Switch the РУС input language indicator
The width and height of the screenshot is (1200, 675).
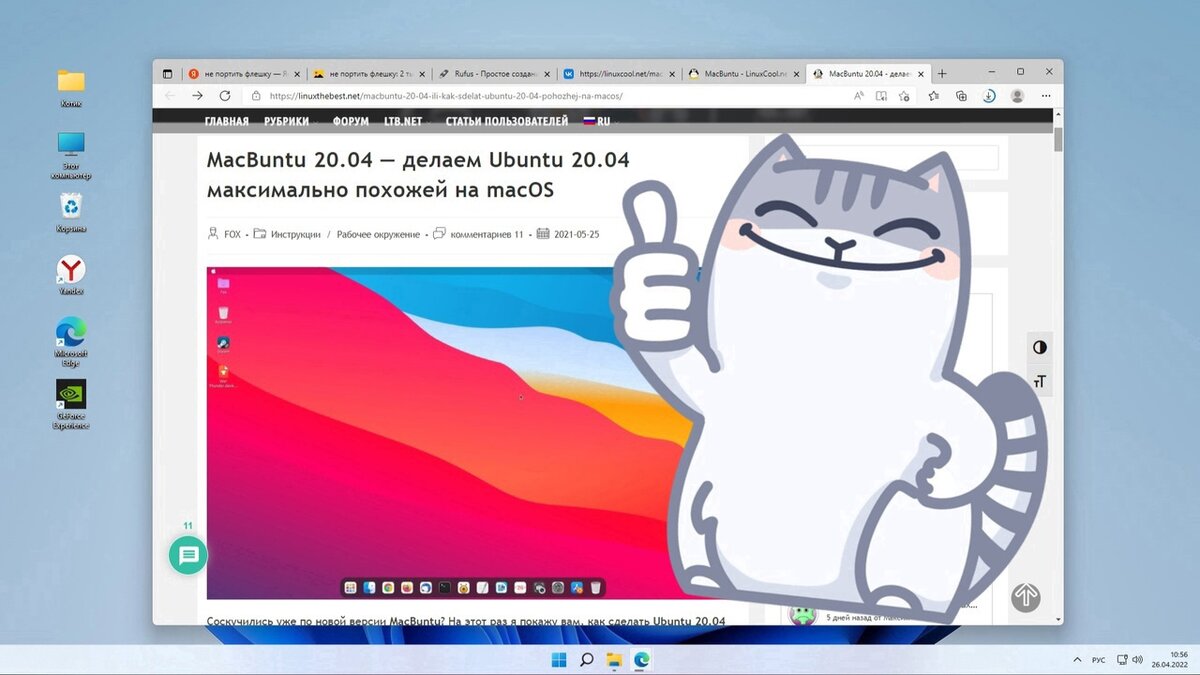[1098, 660]
